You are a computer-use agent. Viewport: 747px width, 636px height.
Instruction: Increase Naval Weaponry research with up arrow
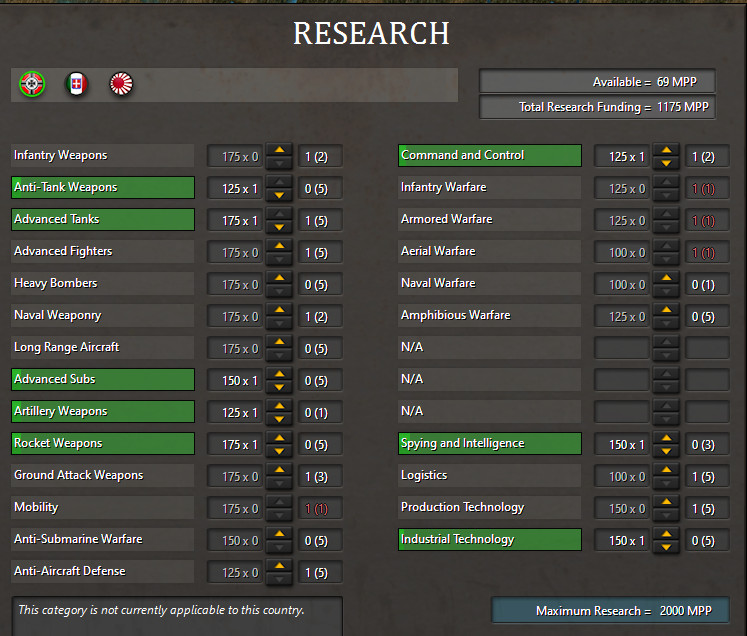coord(280,309)
